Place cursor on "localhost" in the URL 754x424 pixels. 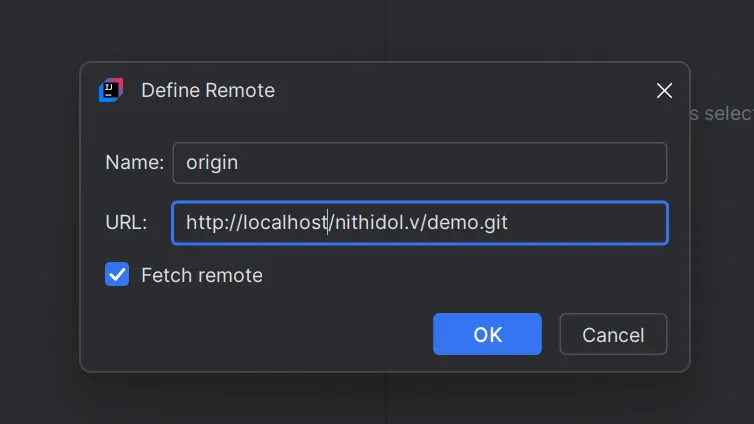(287, 223)
